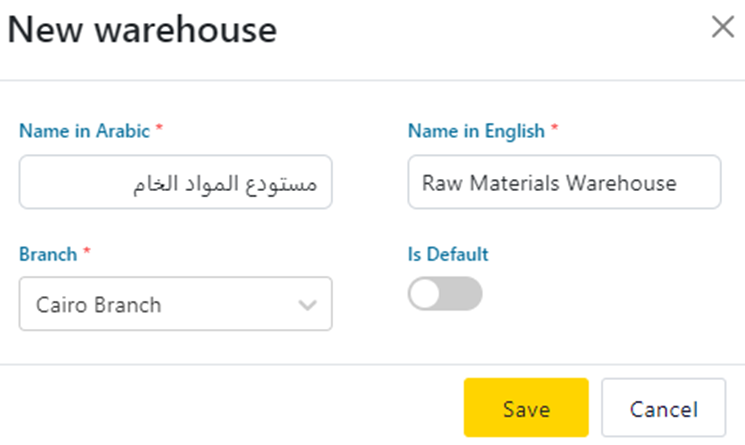Click the white knob of Is Default switch
The height and width of the screenshot is (445, 745).
427,294
